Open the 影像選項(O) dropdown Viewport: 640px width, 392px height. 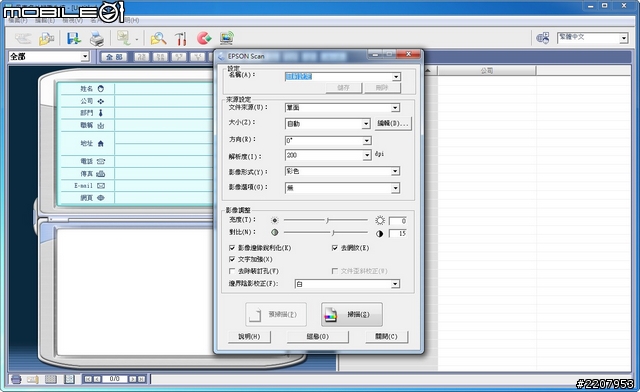click(x=395, y=188)
